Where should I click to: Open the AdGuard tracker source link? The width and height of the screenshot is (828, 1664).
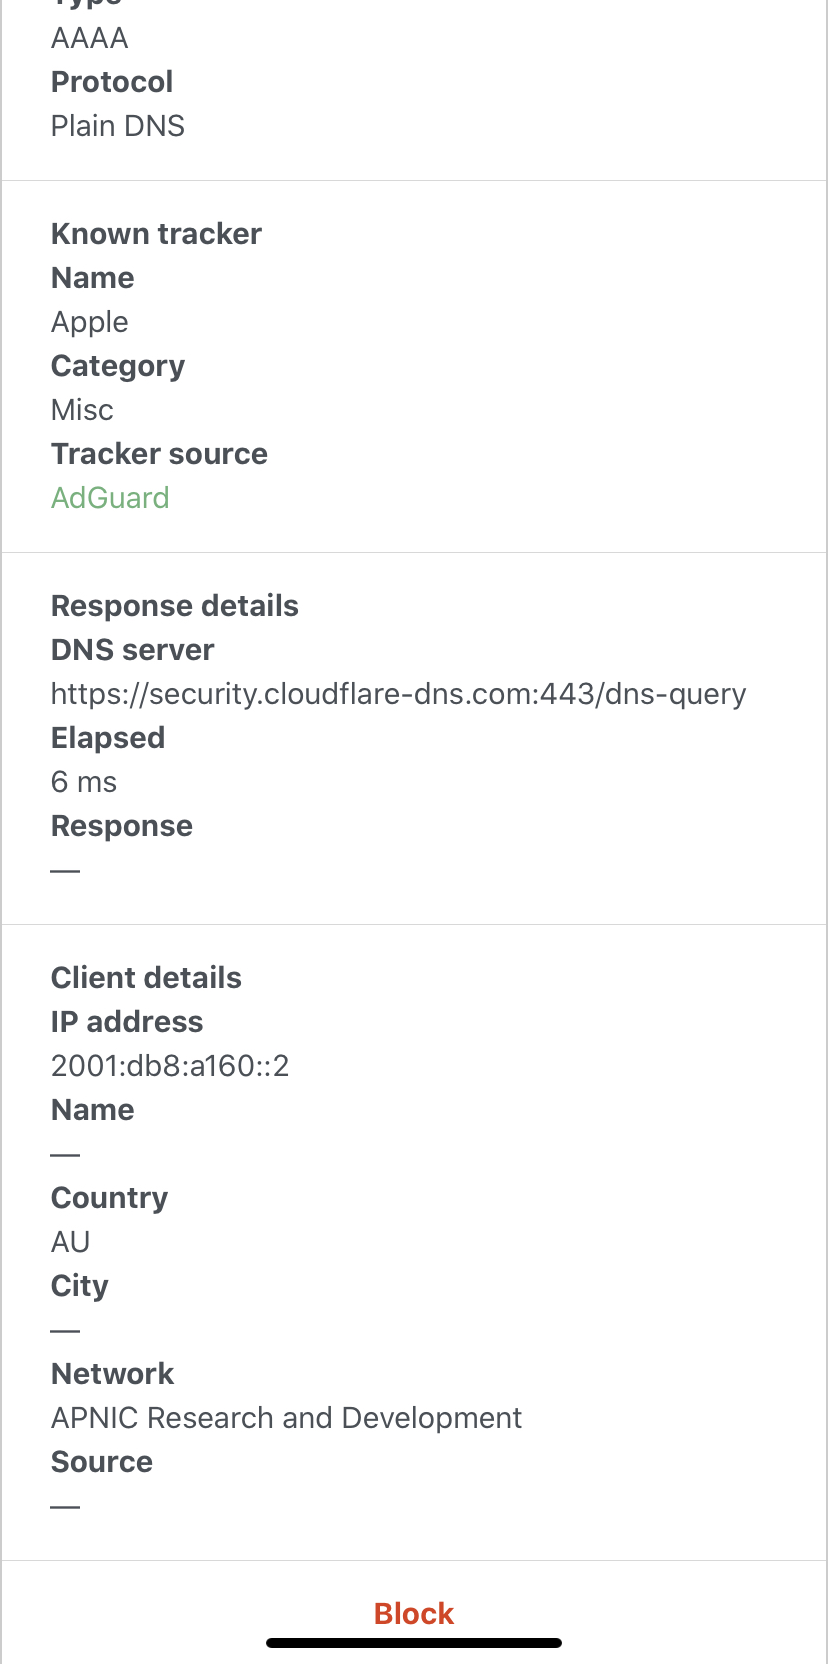coord(110,497)
